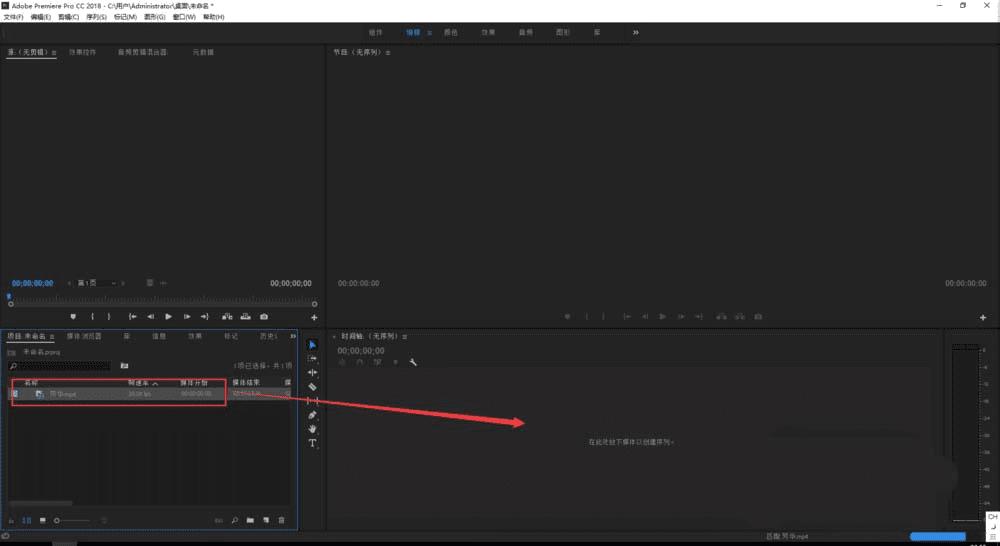Add marker button in timeline header
This screenshot has height=546, width=1000.
click(x=395, y=362)
